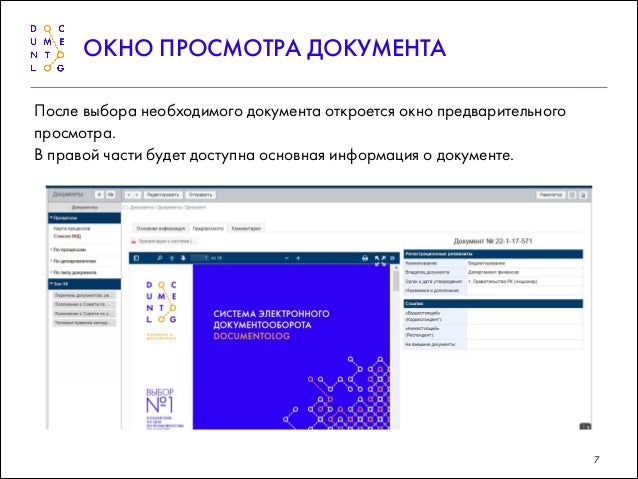Open the Основная информация tab
Image resolution: width=638 pixels, height=479 pixels.
pos(160,228)
